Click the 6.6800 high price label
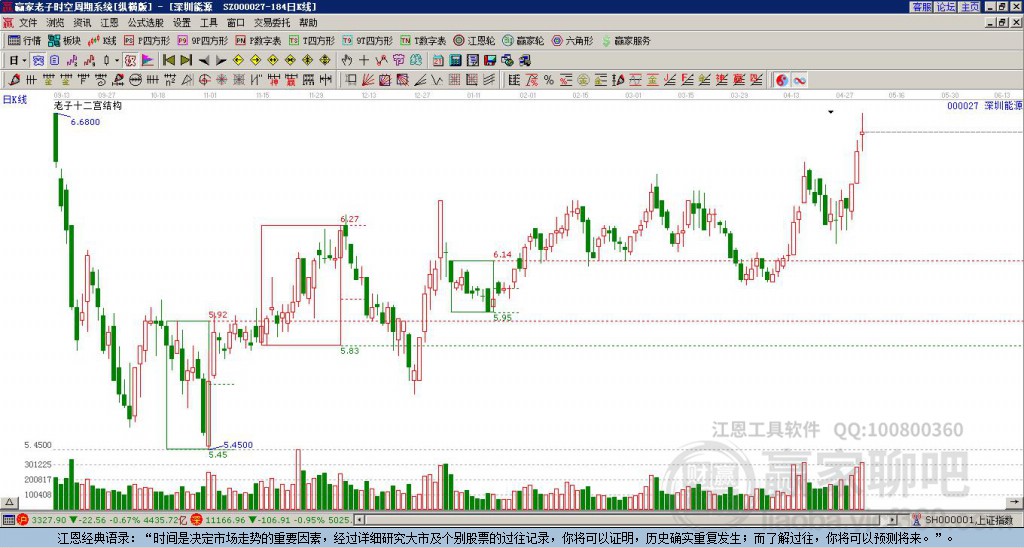This screenshot has height=548, width=1024. (86, 122)
